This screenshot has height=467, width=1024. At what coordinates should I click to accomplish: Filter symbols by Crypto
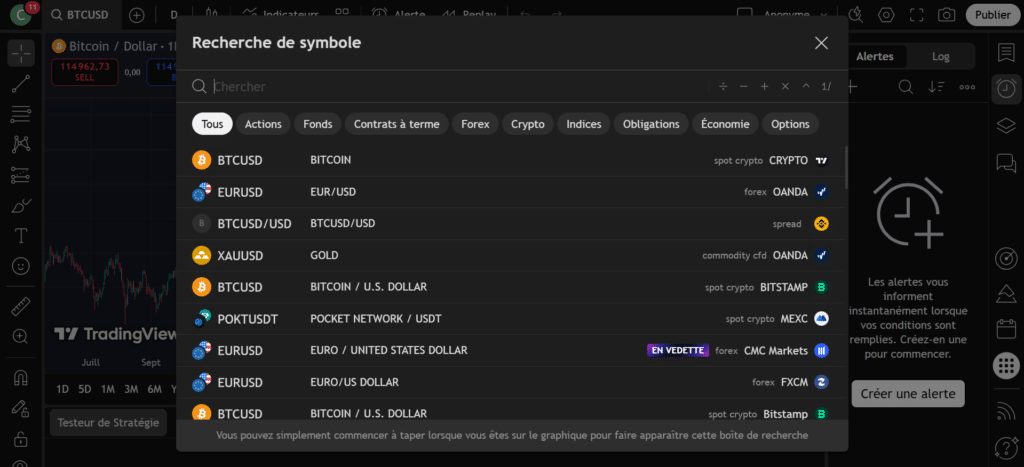(x=528, y=124)
